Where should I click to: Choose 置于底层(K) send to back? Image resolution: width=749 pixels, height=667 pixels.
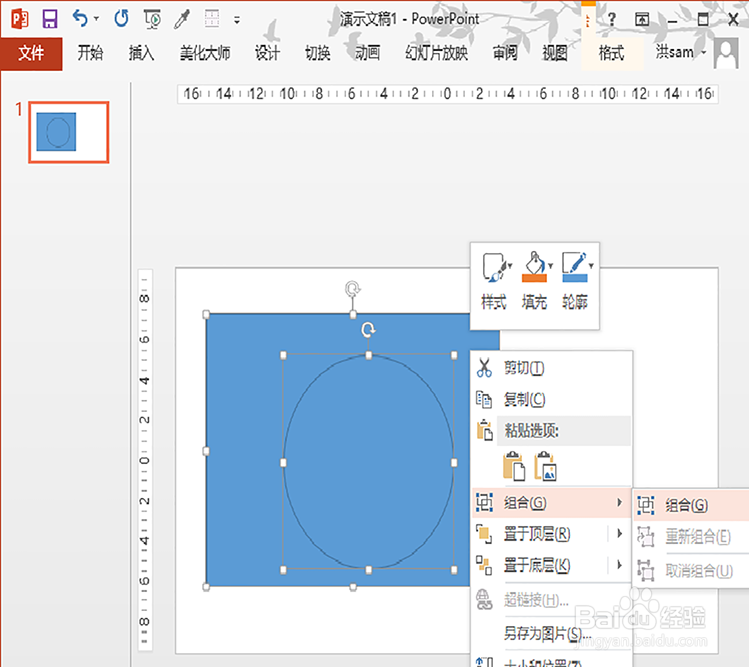click(540, 566)
